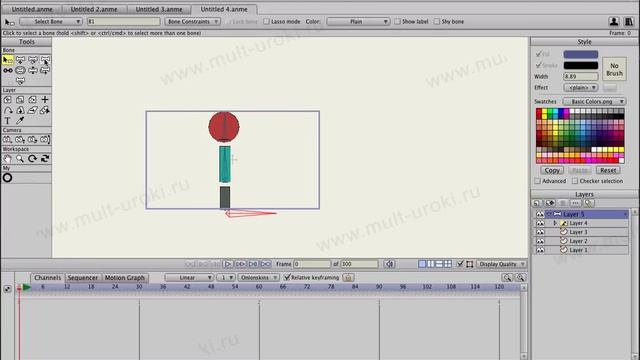This screenshot has width=640, height=360.
Task: Open layer settings ellipsis icon
Action: pos(575,203)
